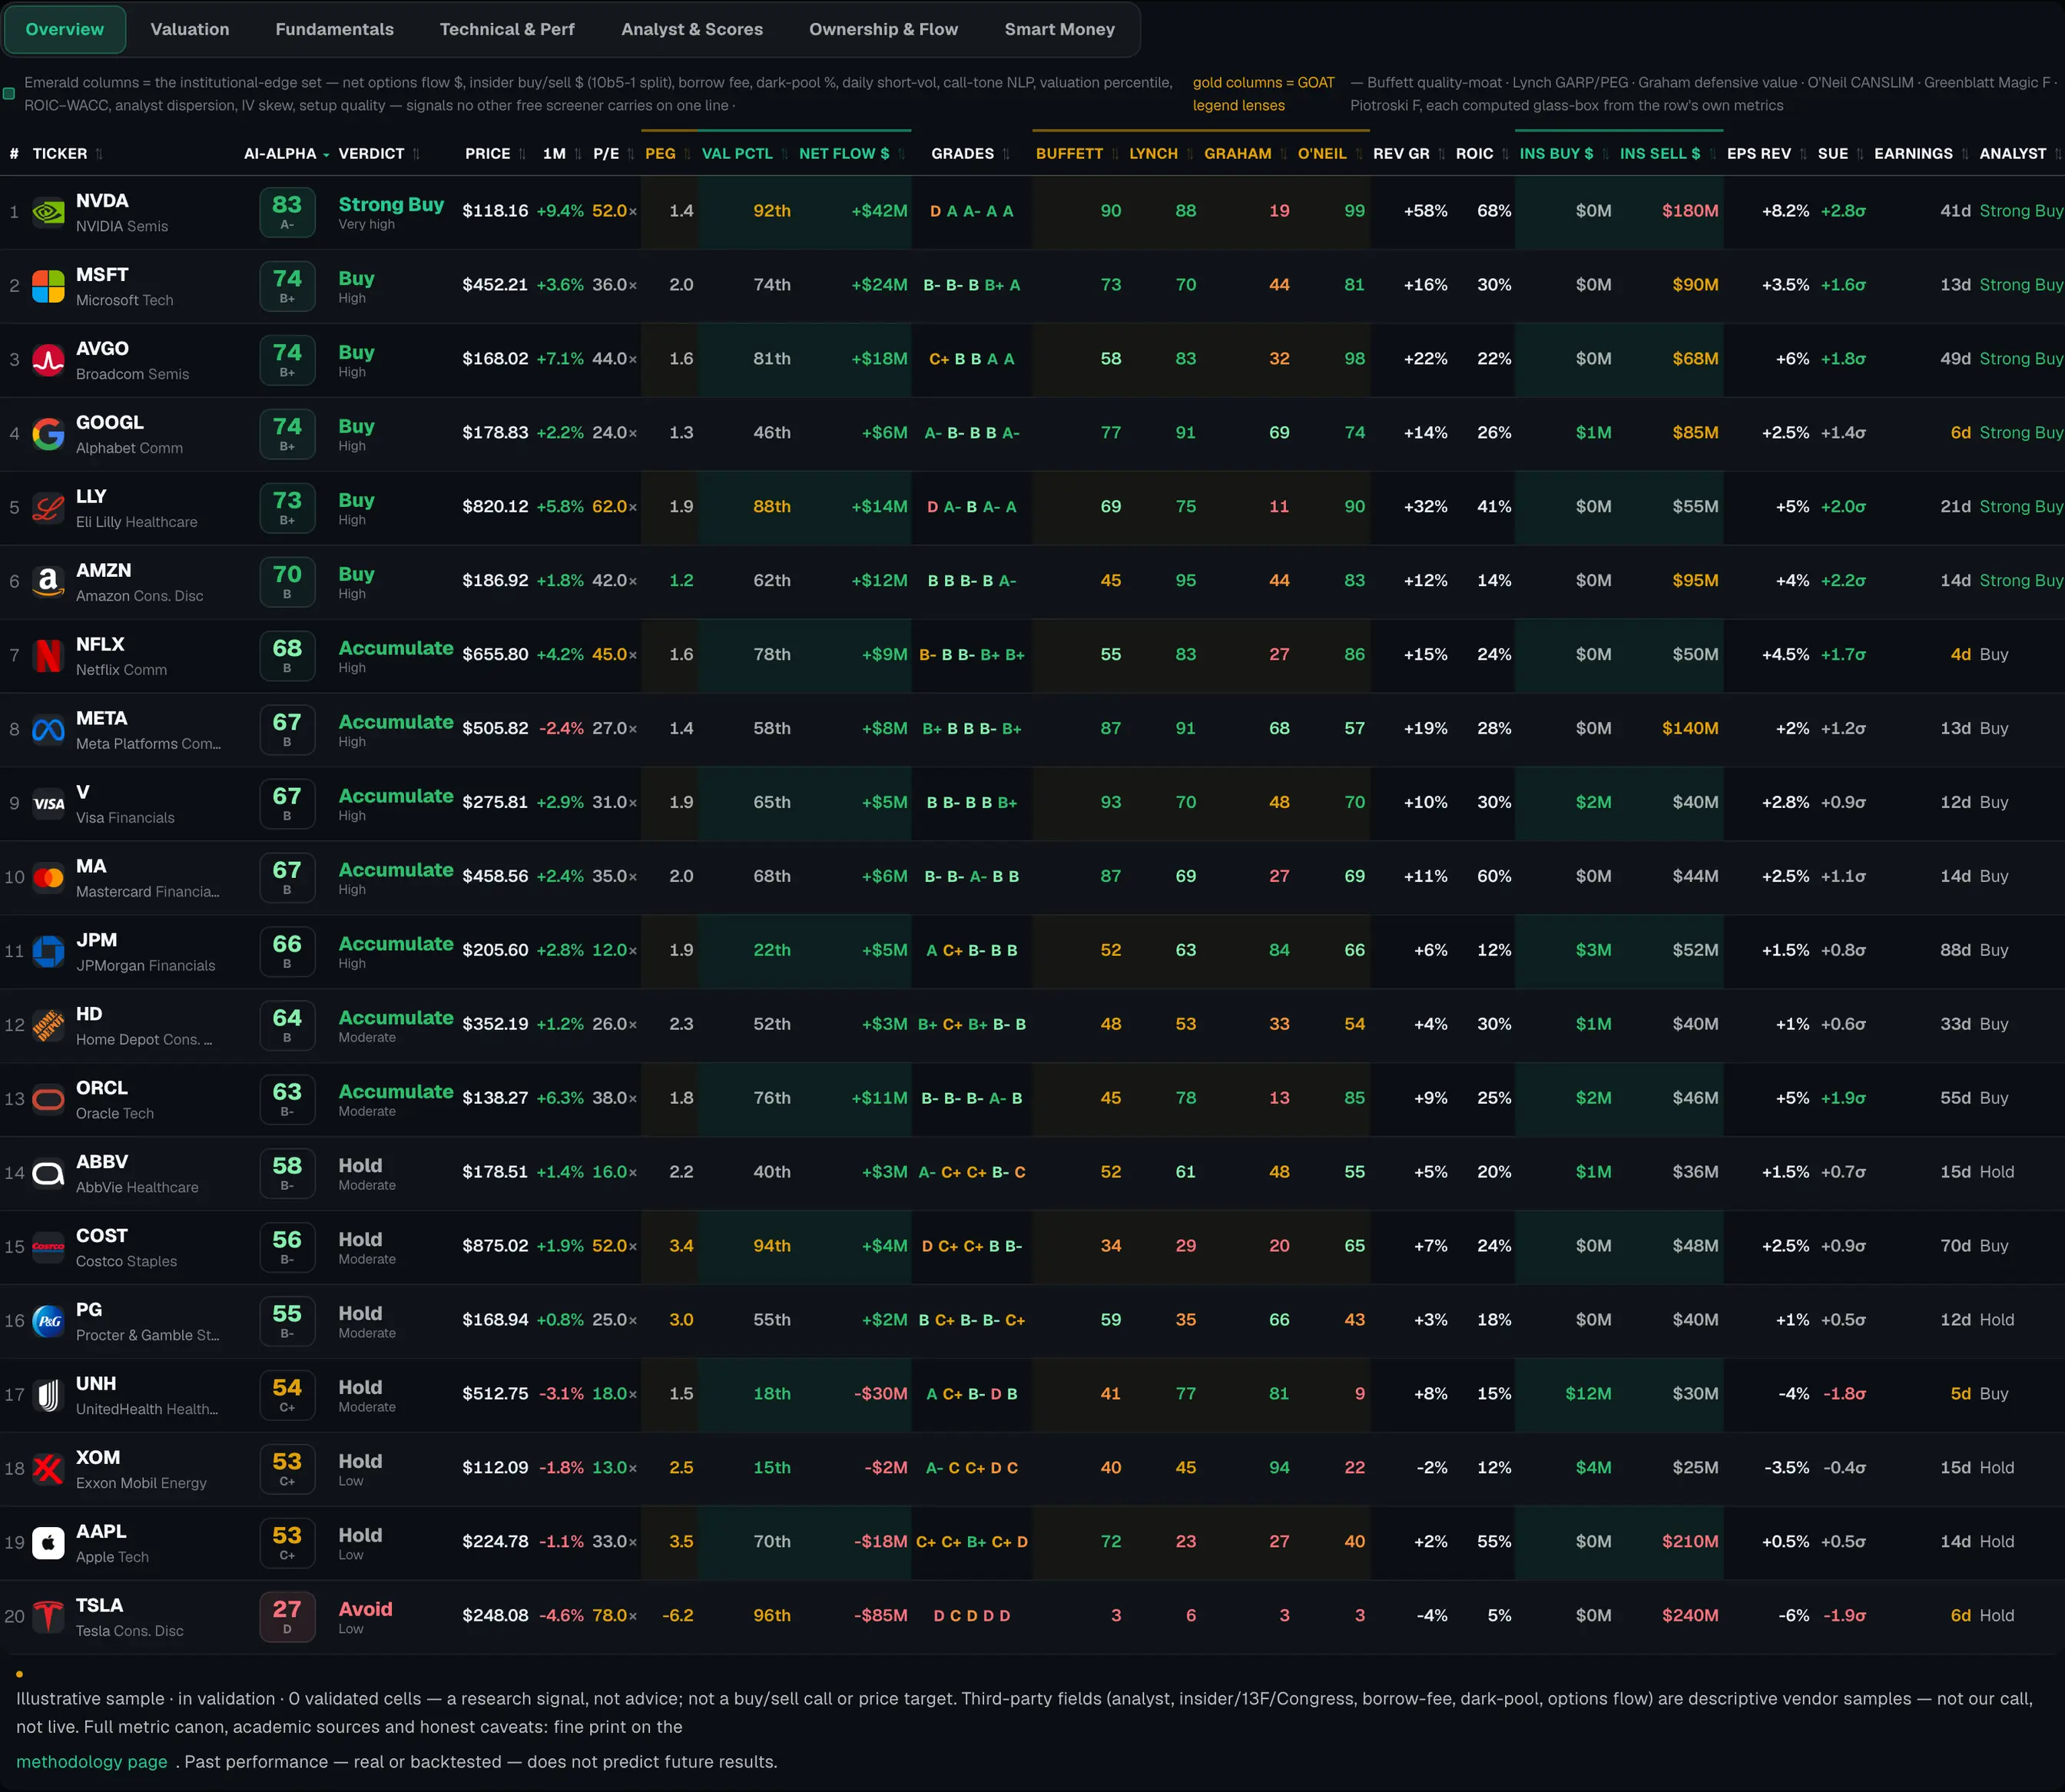Click the JPMorgan logo icon
The image size is (2065, 1792).
[48, 953]
